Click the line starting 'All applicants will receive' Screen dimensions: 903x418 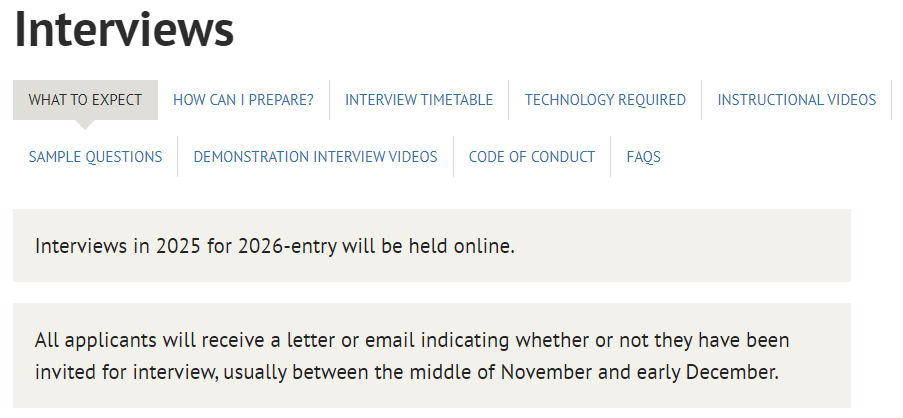411,340
